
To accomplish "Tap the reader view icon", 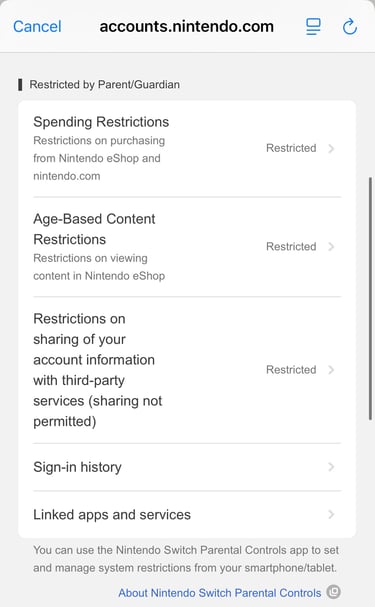I will coord(313,27).
